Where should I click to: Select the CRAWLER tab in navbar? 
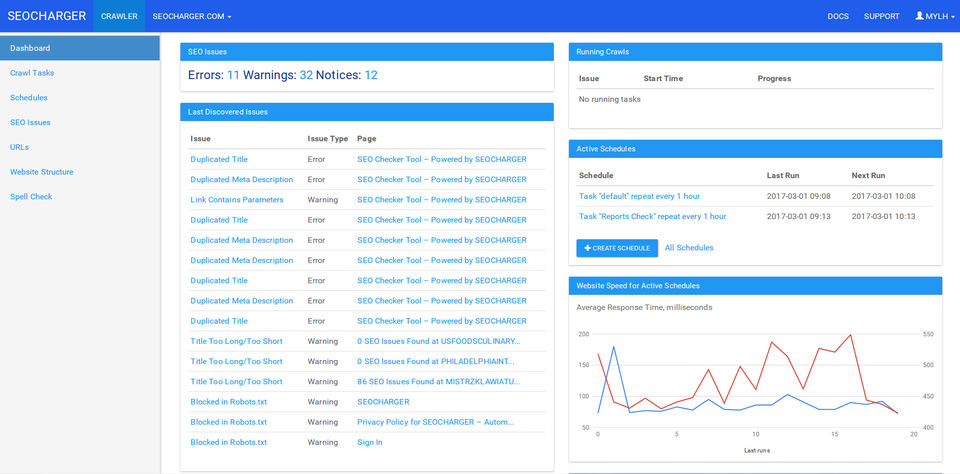tap(119, 16)
